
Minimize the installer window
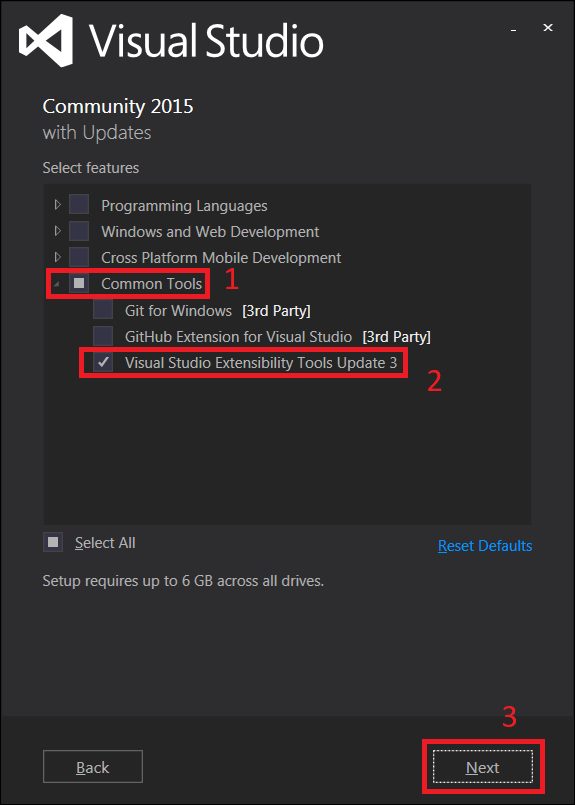pos(513,29)
